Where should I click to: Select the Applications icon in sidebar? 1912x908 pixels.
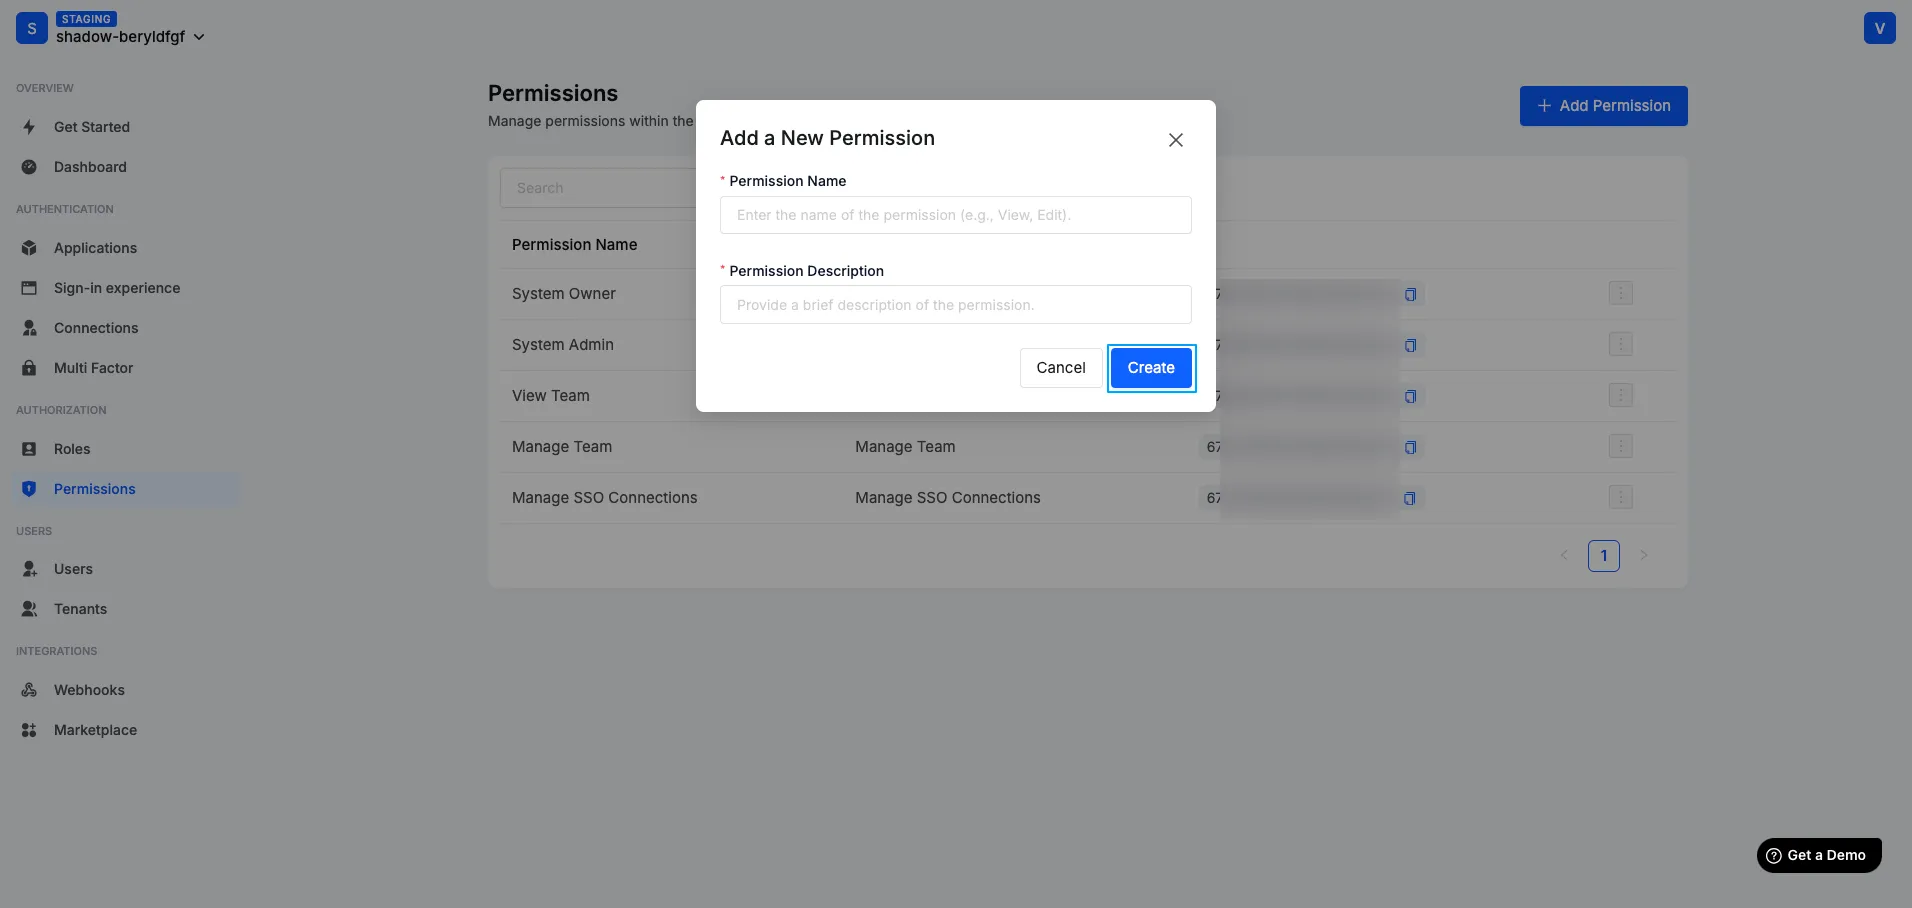click(29, 248)
